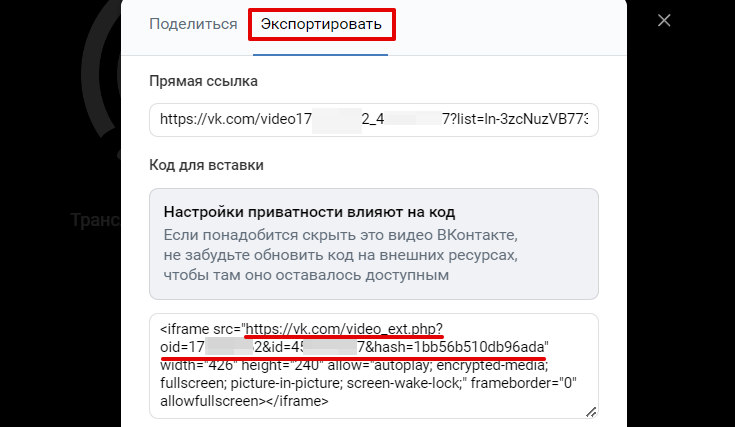Click the Код для вставки label

(213, 163)
